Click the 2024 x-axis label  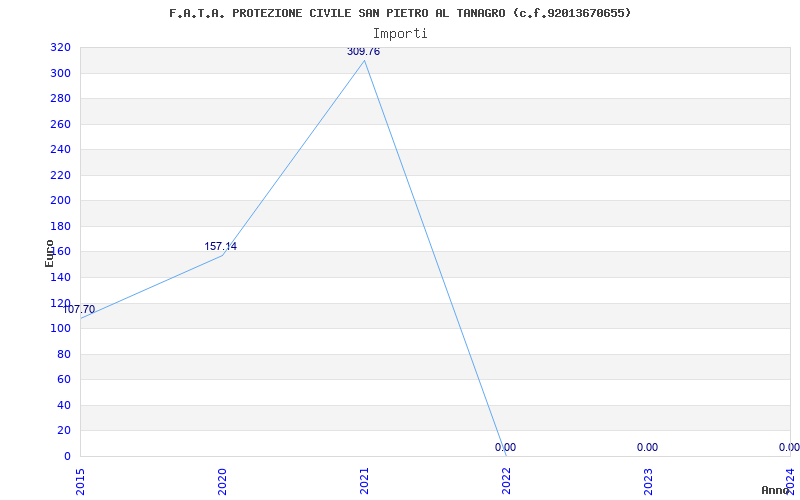pyautogui.click(x=790, y=482)
